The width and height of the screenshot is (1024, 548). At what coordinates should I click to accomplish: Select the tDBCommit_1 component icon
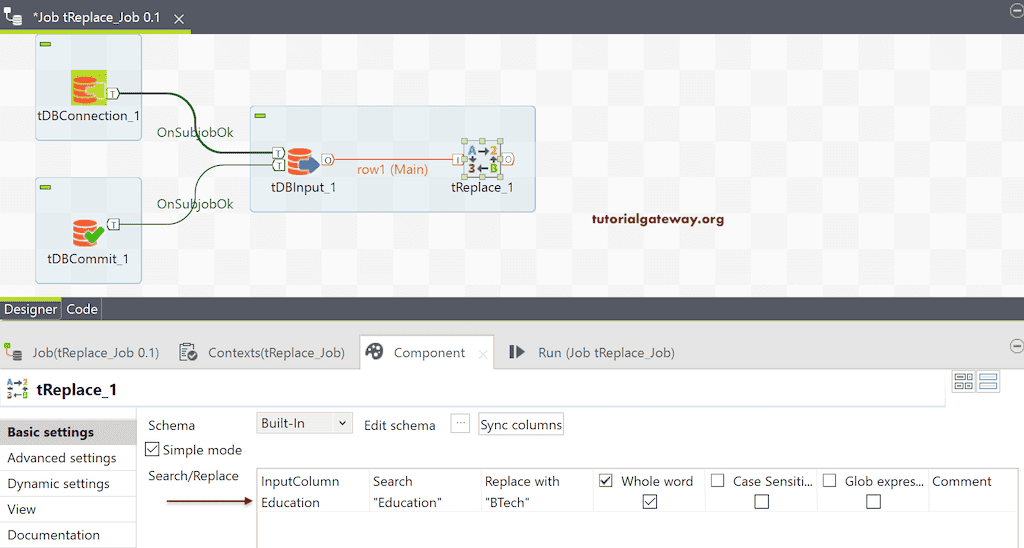88,233
